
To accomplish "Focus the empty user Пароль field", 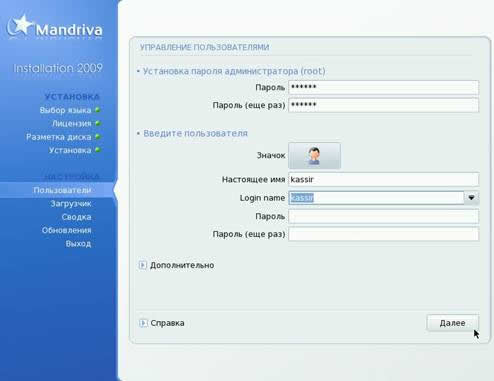I will [x=383, y=216].
